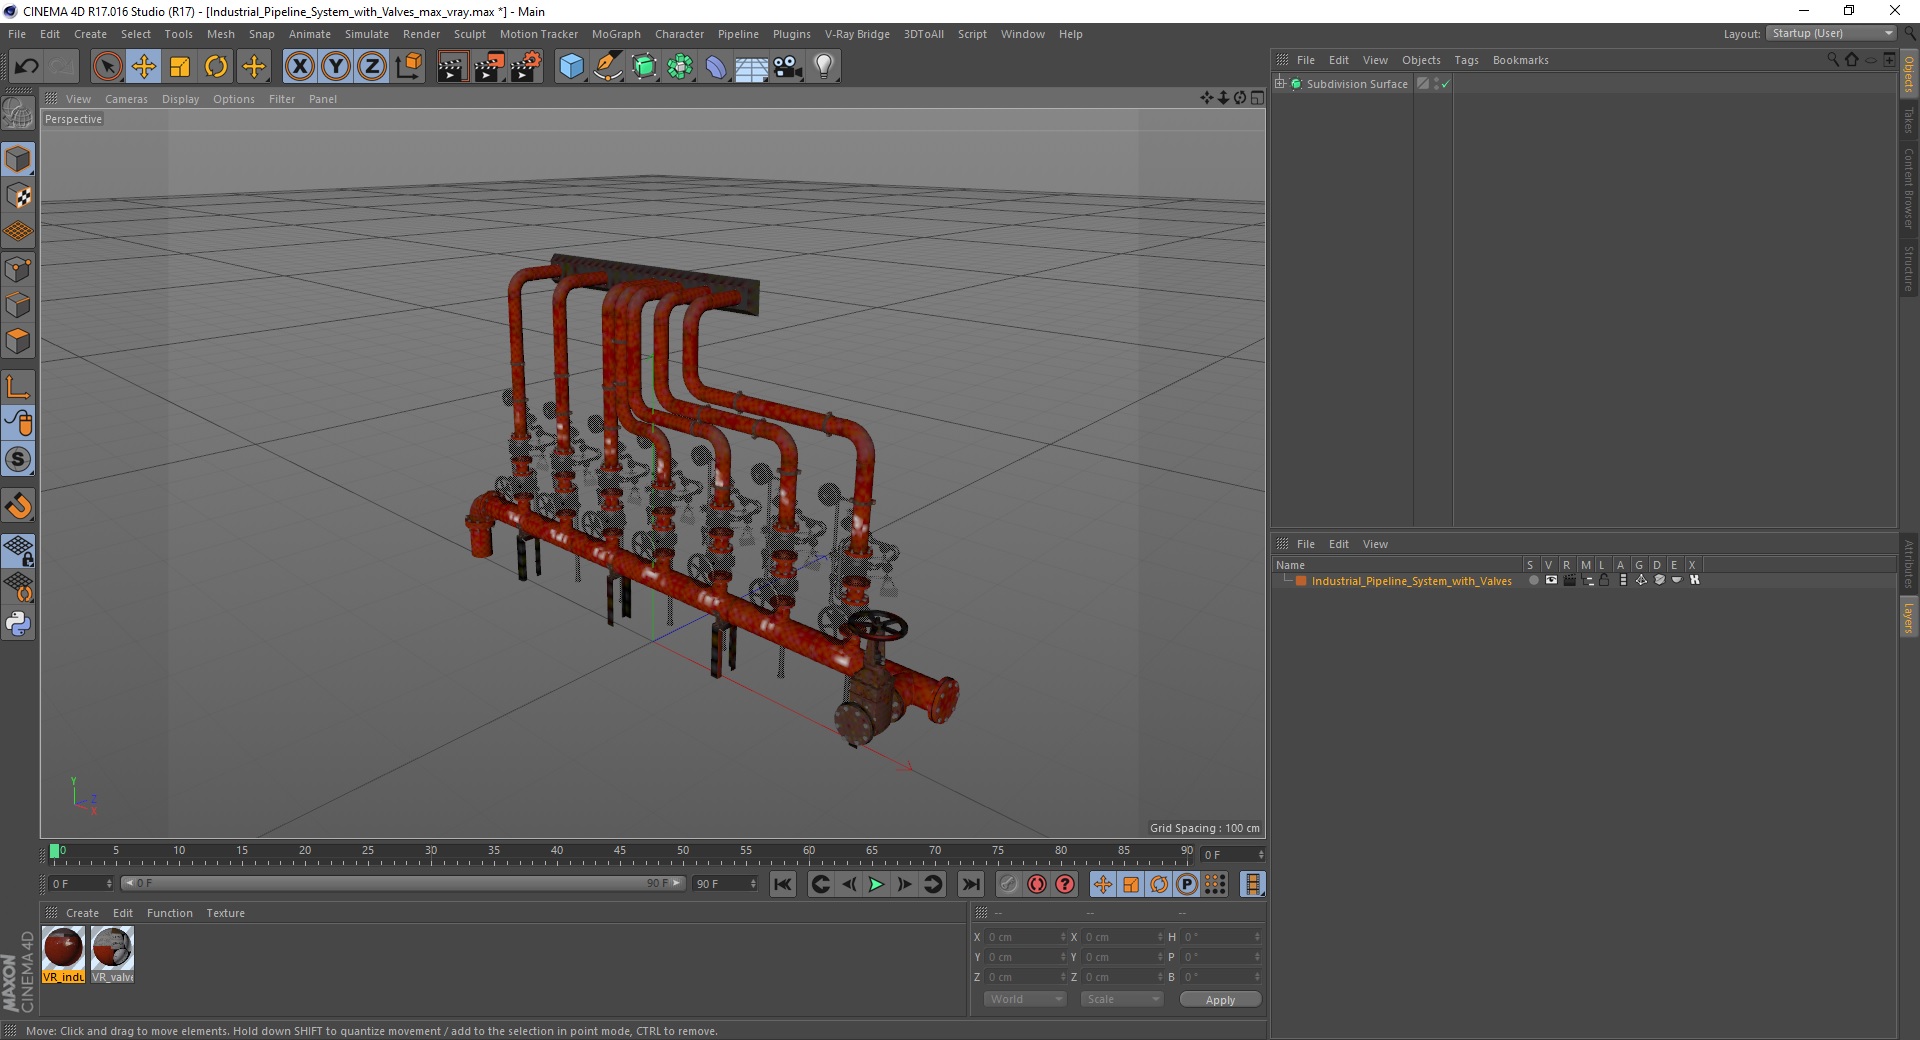
Task: Toggle Z axis lock
Action: (372, 67)
